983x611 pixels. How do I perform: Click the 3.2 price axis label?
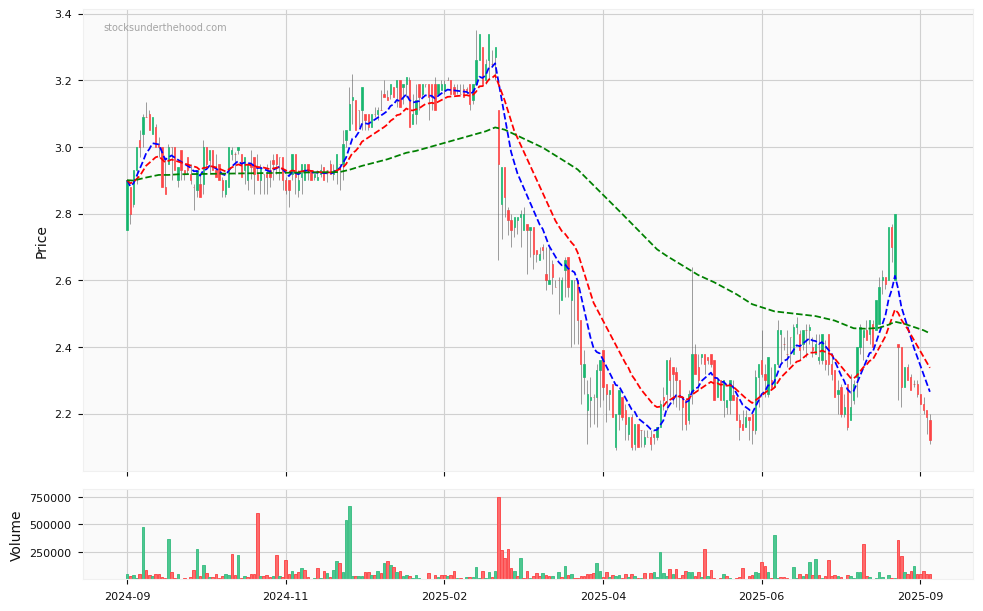point(63,81)
